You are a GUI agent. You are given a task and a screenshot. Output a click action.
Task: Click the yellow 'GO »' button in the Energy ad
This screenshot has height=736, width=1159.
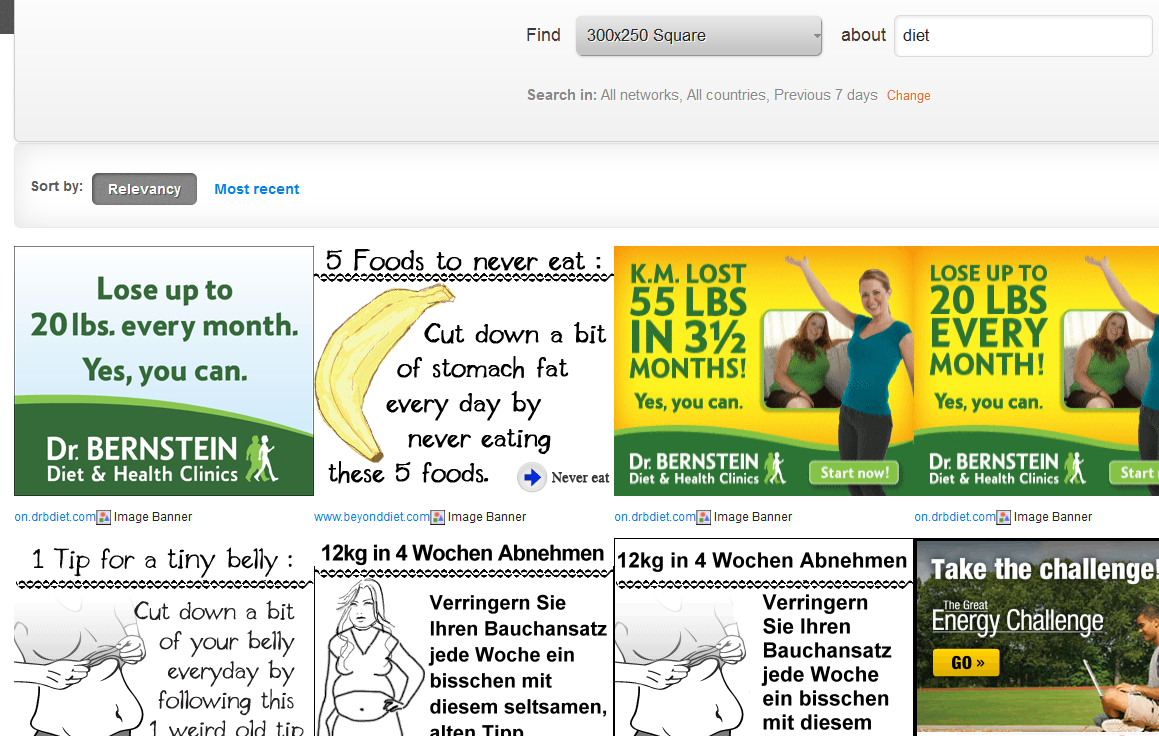click(x=966, y=663)
